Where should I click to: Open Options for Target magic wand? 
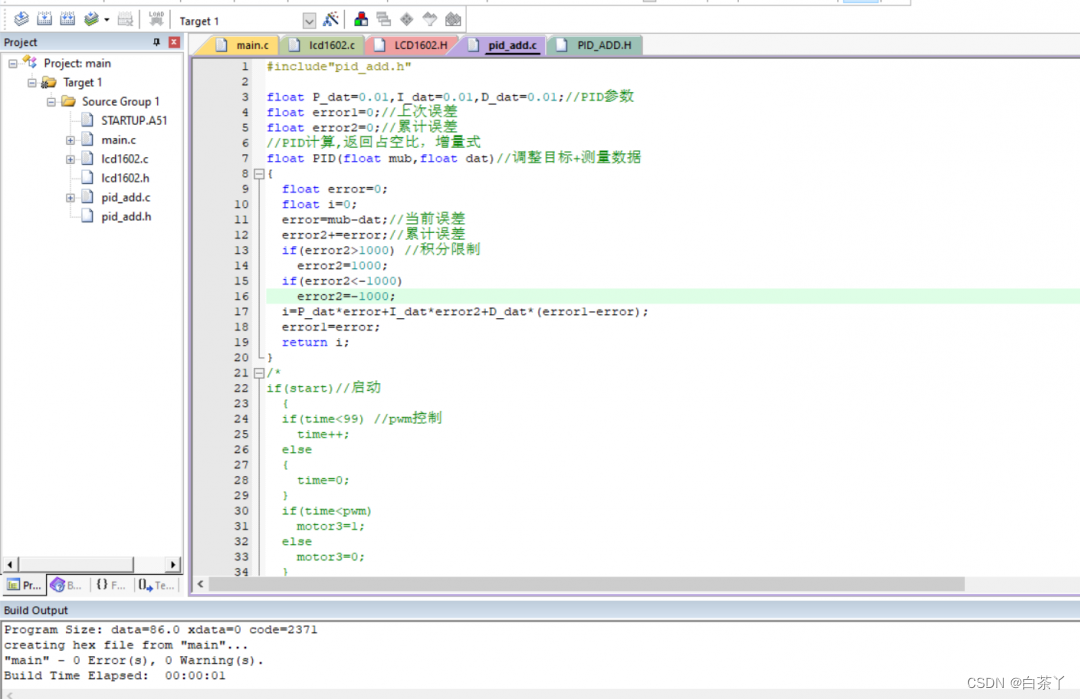pyautogui.click(x=331, y=19)
